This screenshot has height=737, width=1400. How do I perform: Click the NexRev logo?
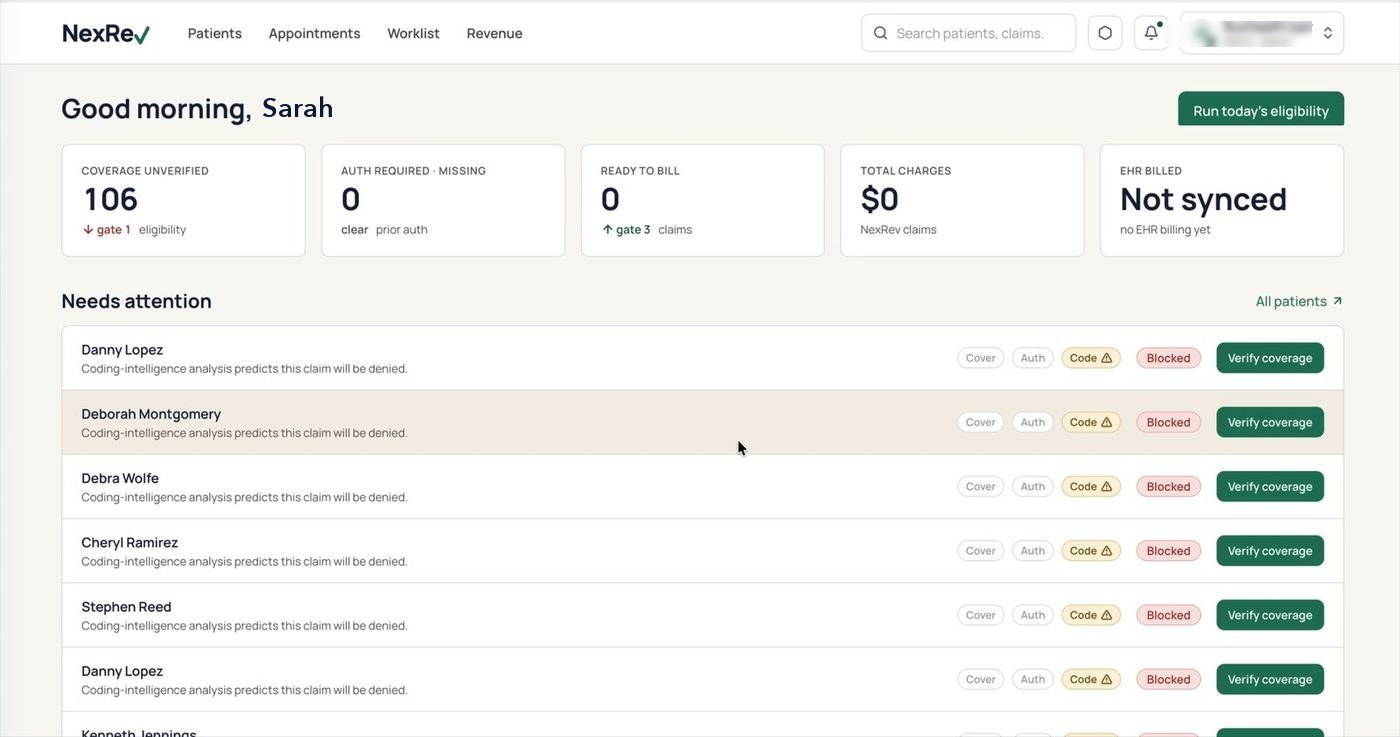click(106, 33)
